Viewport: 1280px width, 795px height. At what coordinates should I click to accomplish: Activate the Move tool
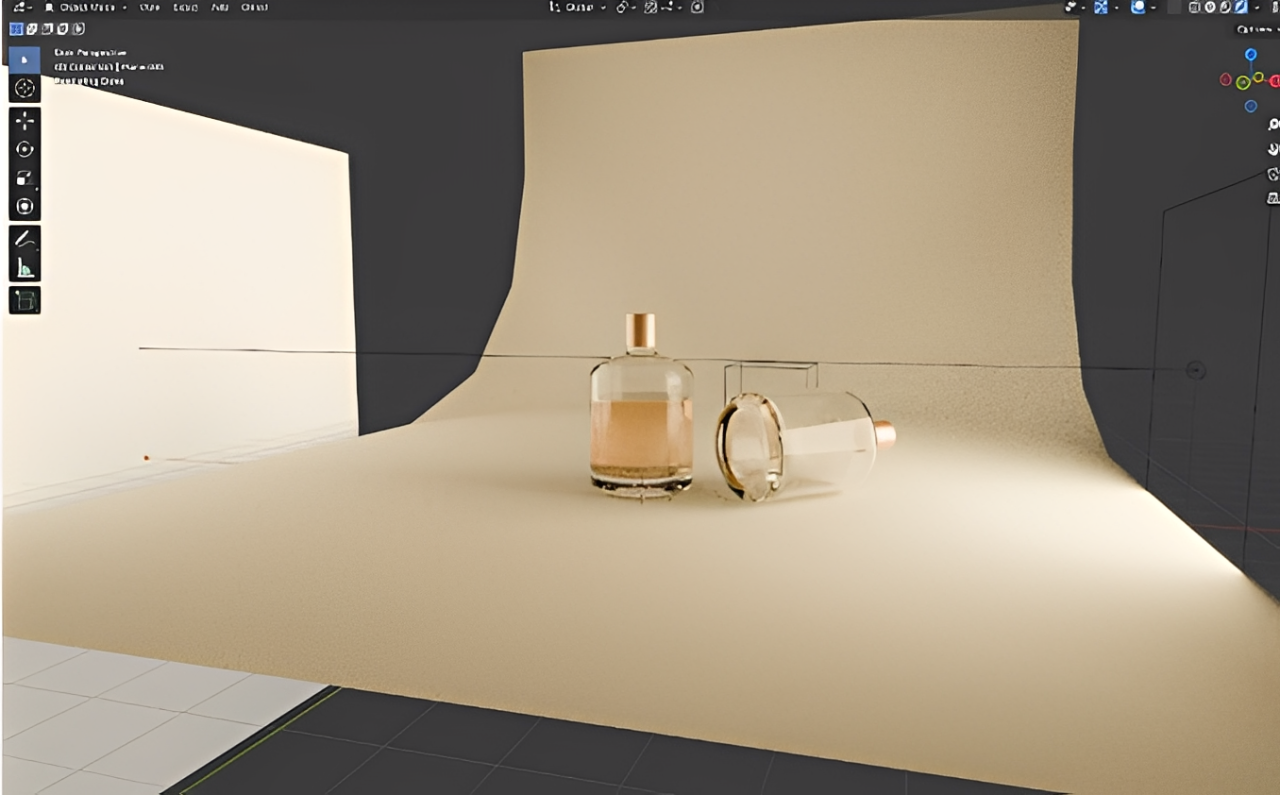point(24,121)
